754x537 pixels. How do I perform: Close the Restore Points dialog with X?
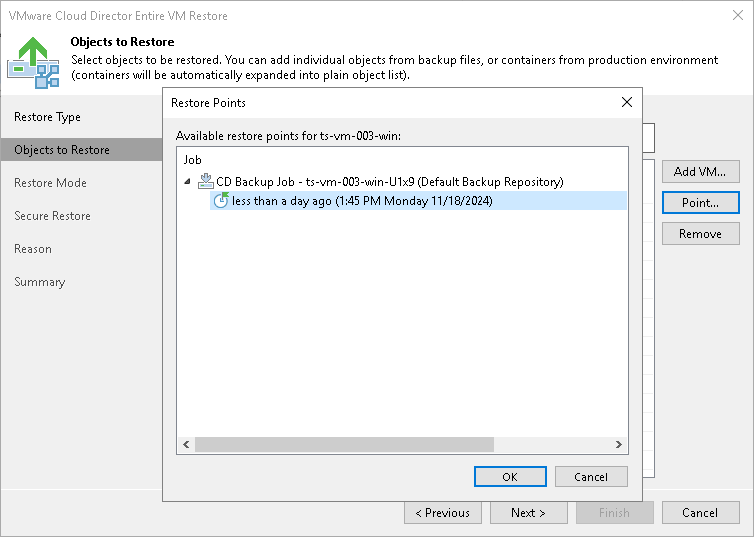point(627,102)
